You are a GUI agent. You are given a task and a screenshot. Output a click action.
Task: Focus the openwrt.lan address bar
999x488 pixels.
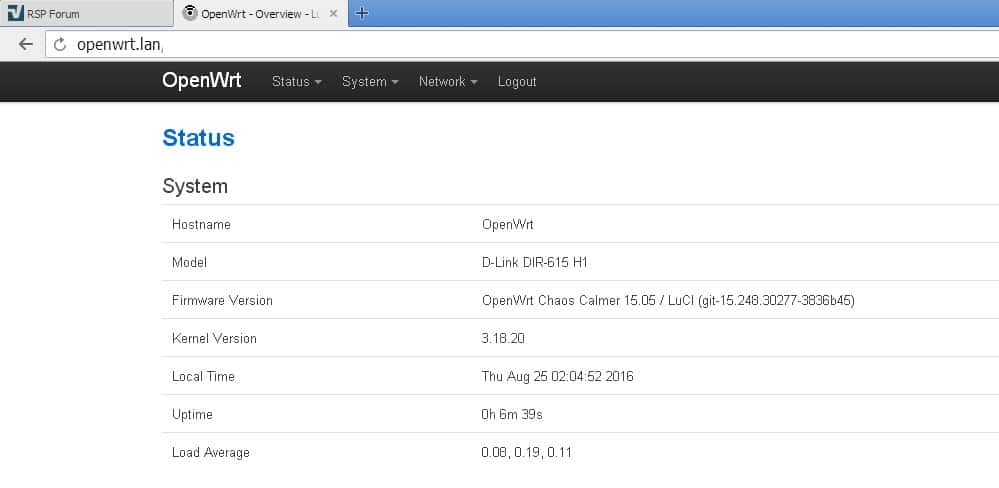click(x=522, y=45)
